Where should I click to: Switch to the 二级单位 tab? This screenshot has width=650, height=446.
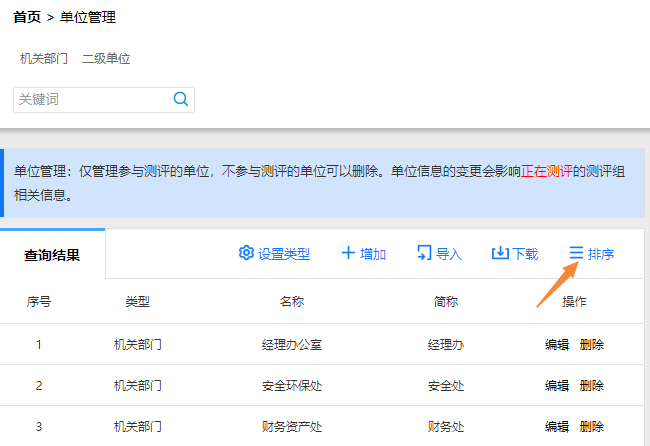point(106,58)
